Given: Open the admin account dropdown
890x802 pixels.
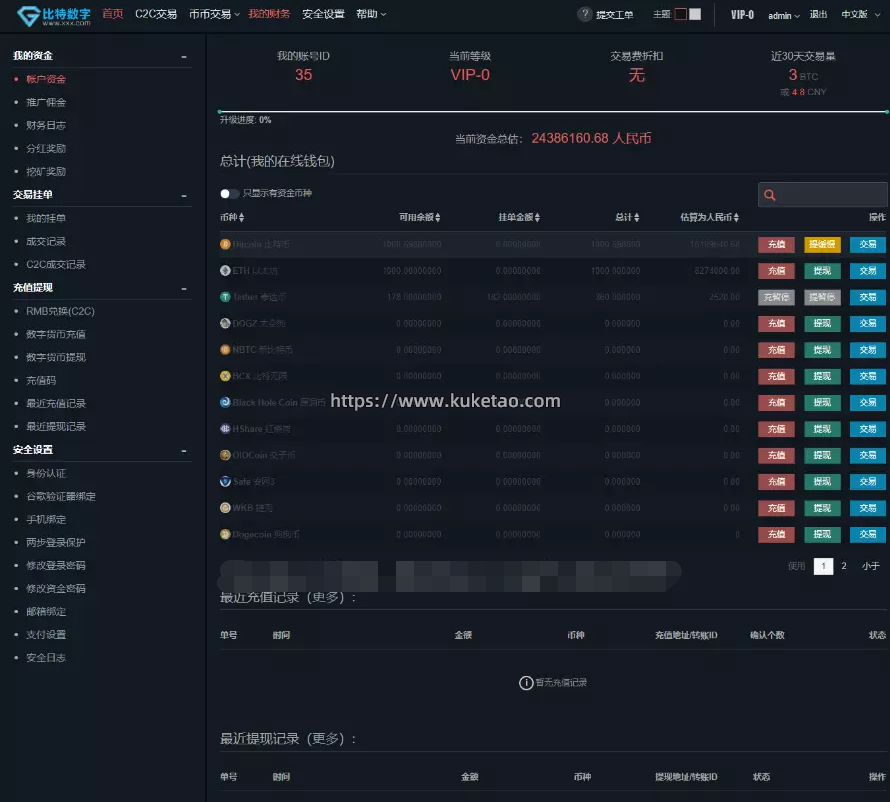Looking at the screenshot, I should click(784, 15).
